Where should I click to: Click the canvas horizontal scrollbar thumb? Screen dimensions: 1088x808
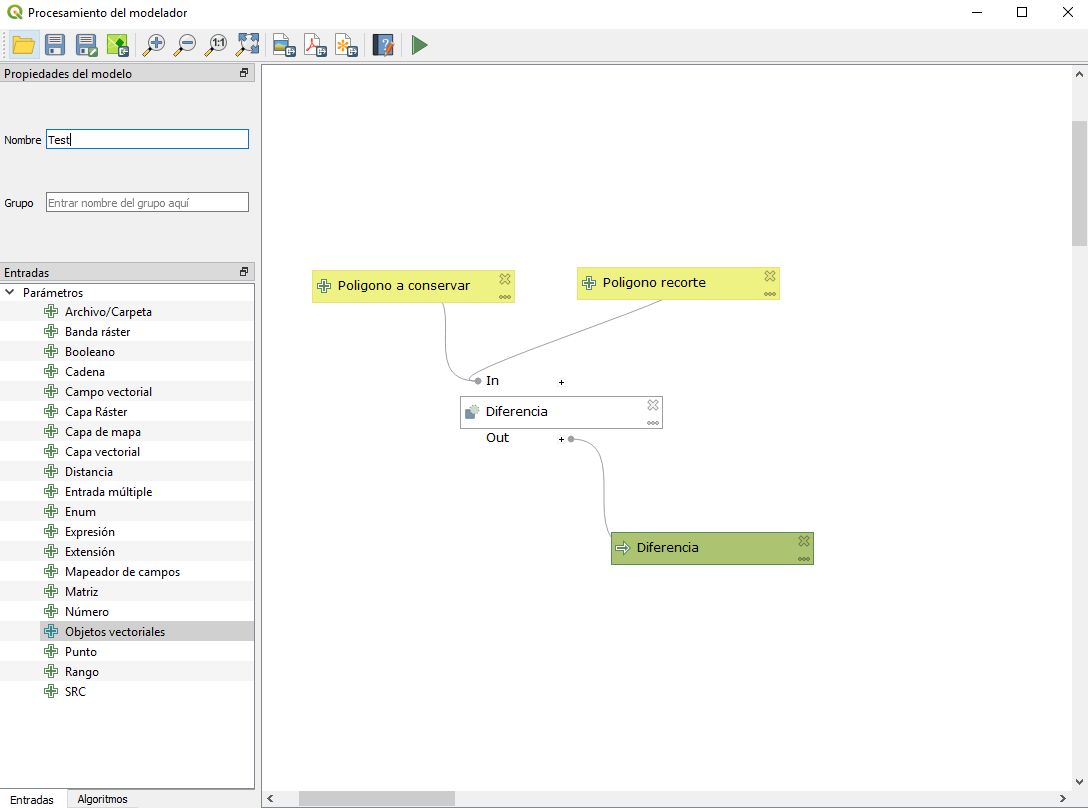click(x=377, y=798)
